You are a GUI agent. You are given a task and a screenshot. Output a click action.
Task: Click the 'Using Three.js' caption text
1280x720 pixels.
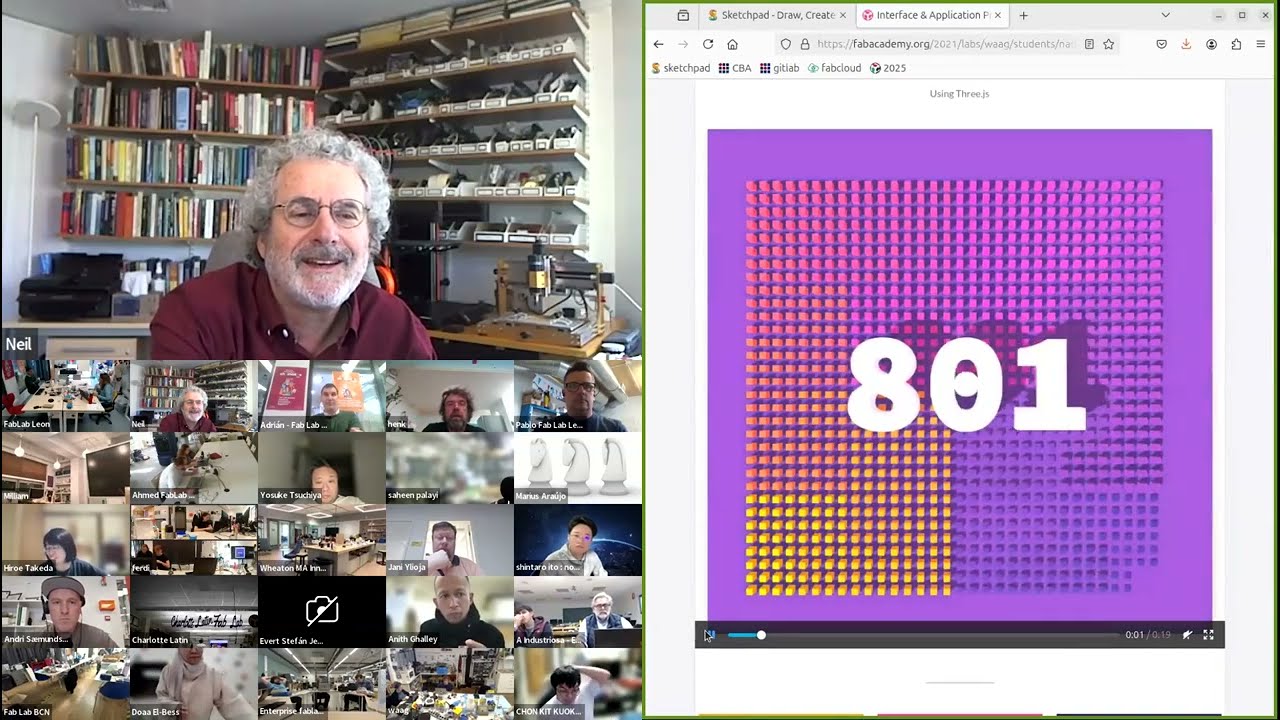click(959, 94)
